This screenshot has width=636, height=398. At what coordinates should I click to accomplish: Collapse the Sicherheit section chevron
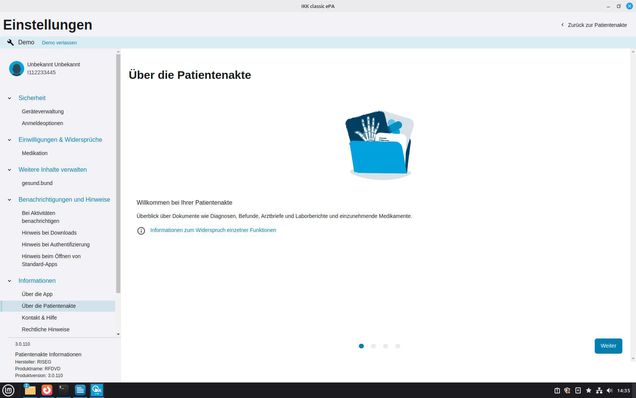tap(9, 98)
